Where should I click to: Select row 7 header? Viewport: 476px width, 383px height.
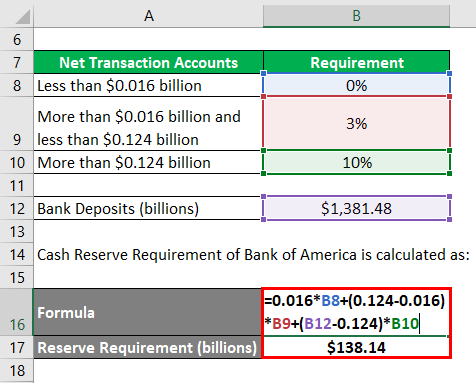17,62
